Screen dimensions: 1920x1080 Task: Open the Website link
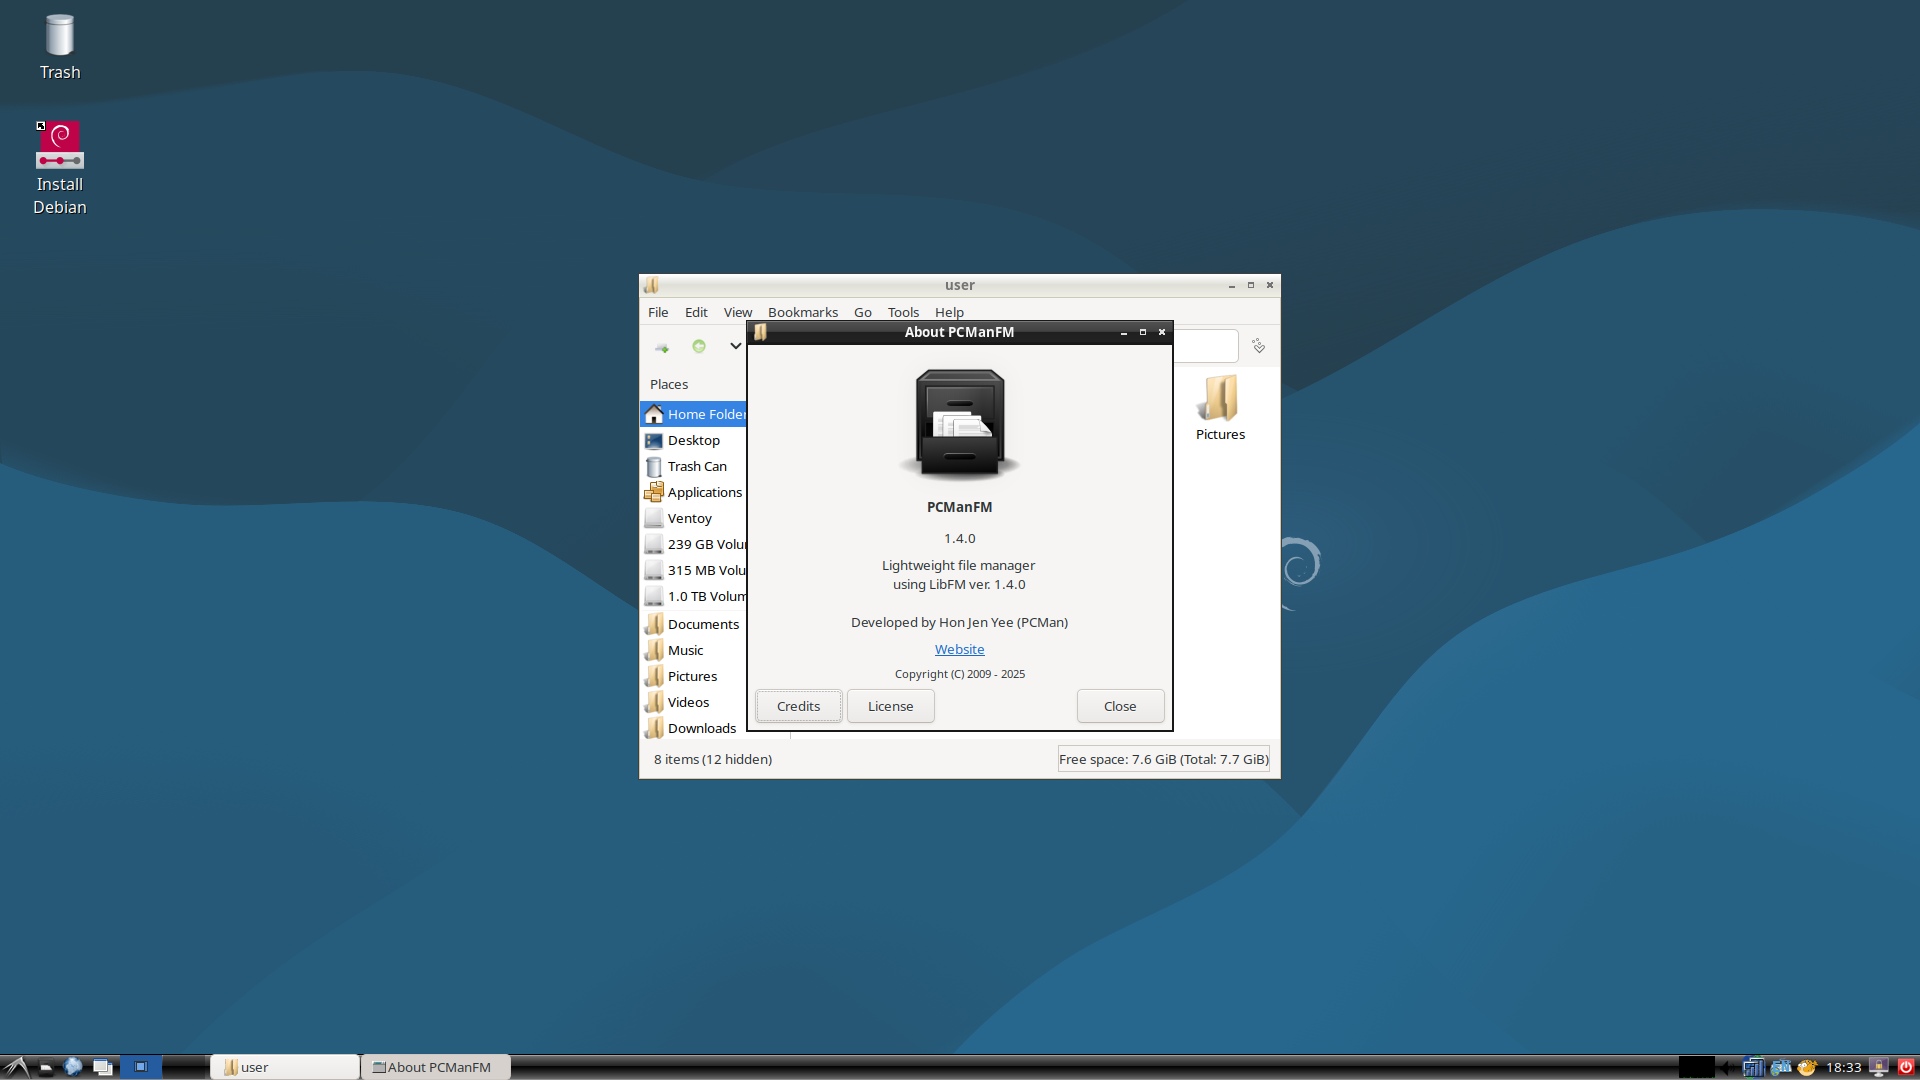point(959,649)
